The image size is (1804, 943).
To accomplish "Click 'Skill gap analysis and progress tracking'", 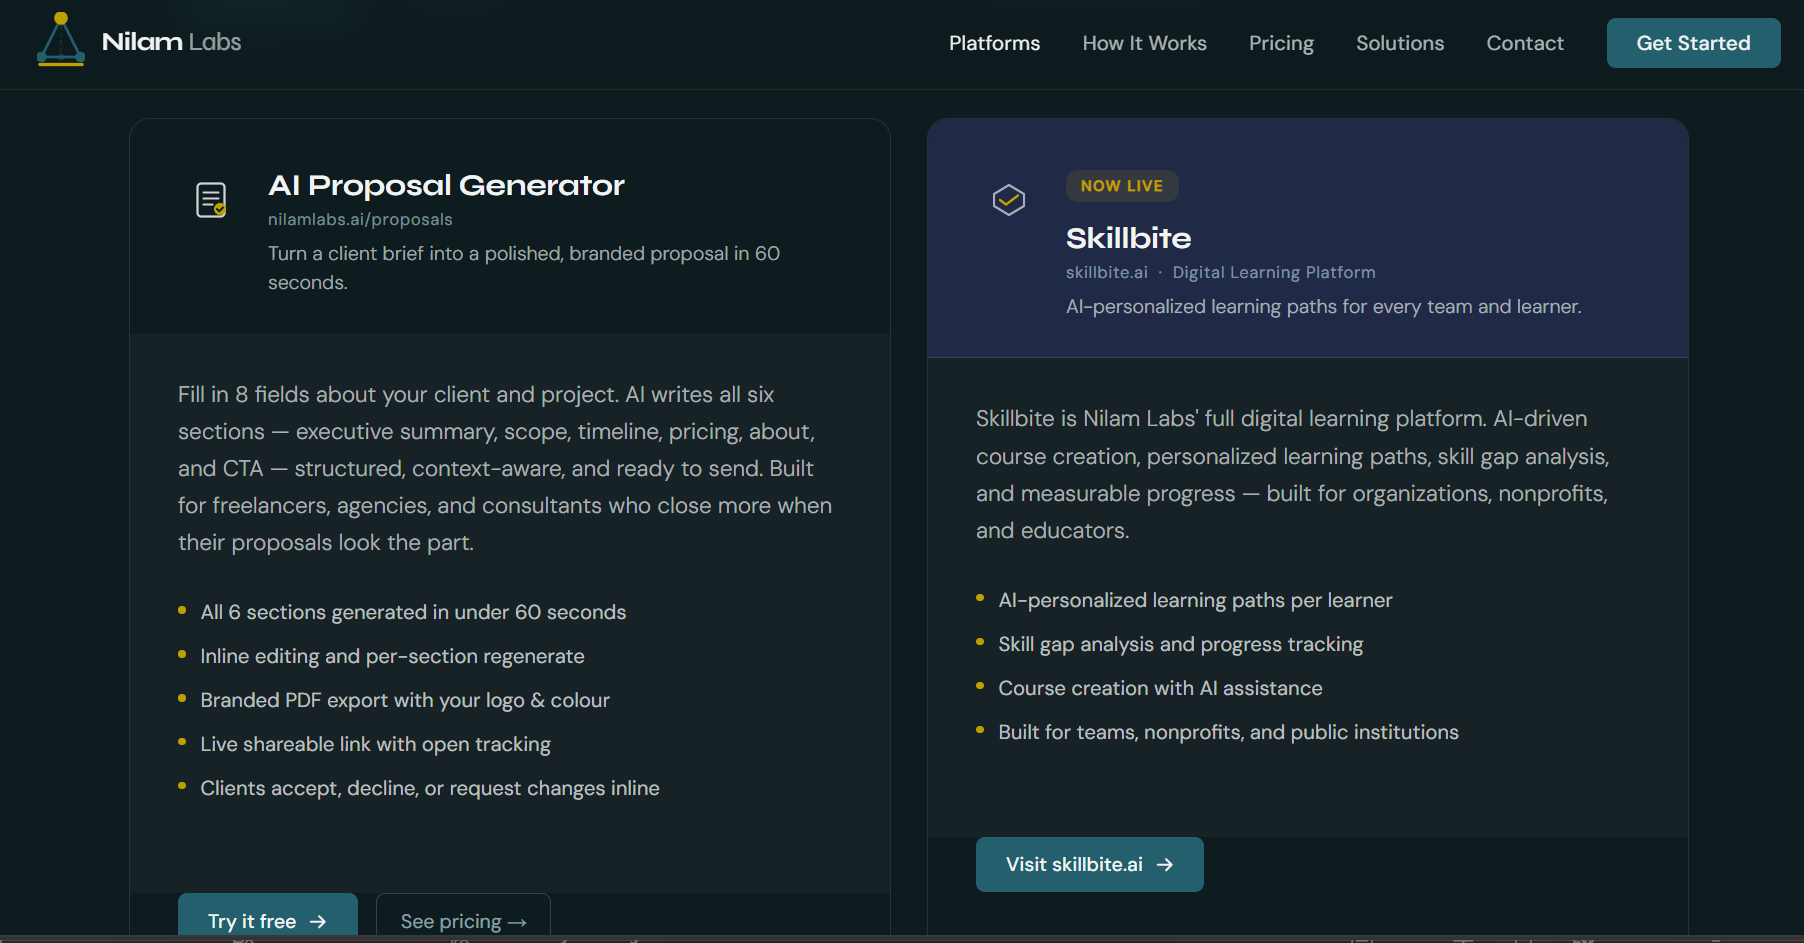I will click(1180, 644).
